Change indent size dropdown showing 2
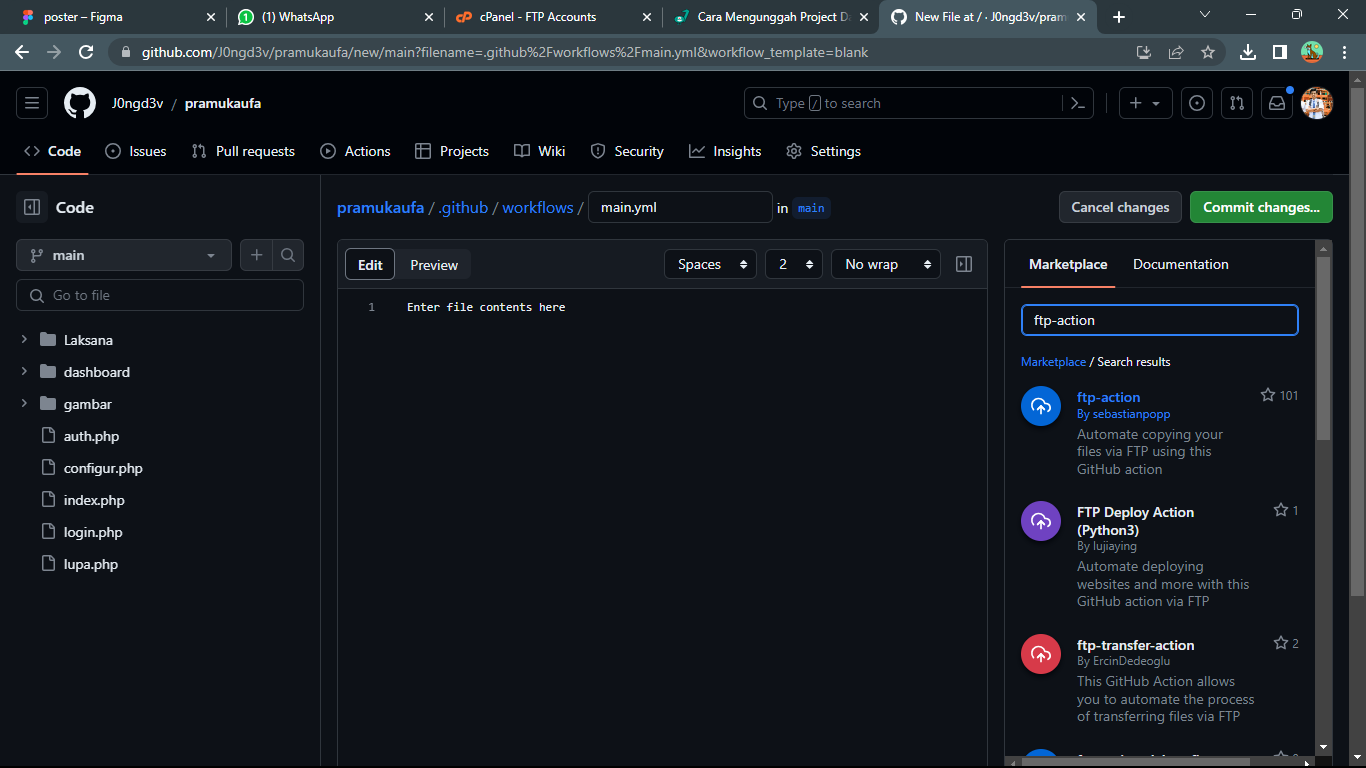The height and width of the screenshot is (768, 1366). (794, 264)
